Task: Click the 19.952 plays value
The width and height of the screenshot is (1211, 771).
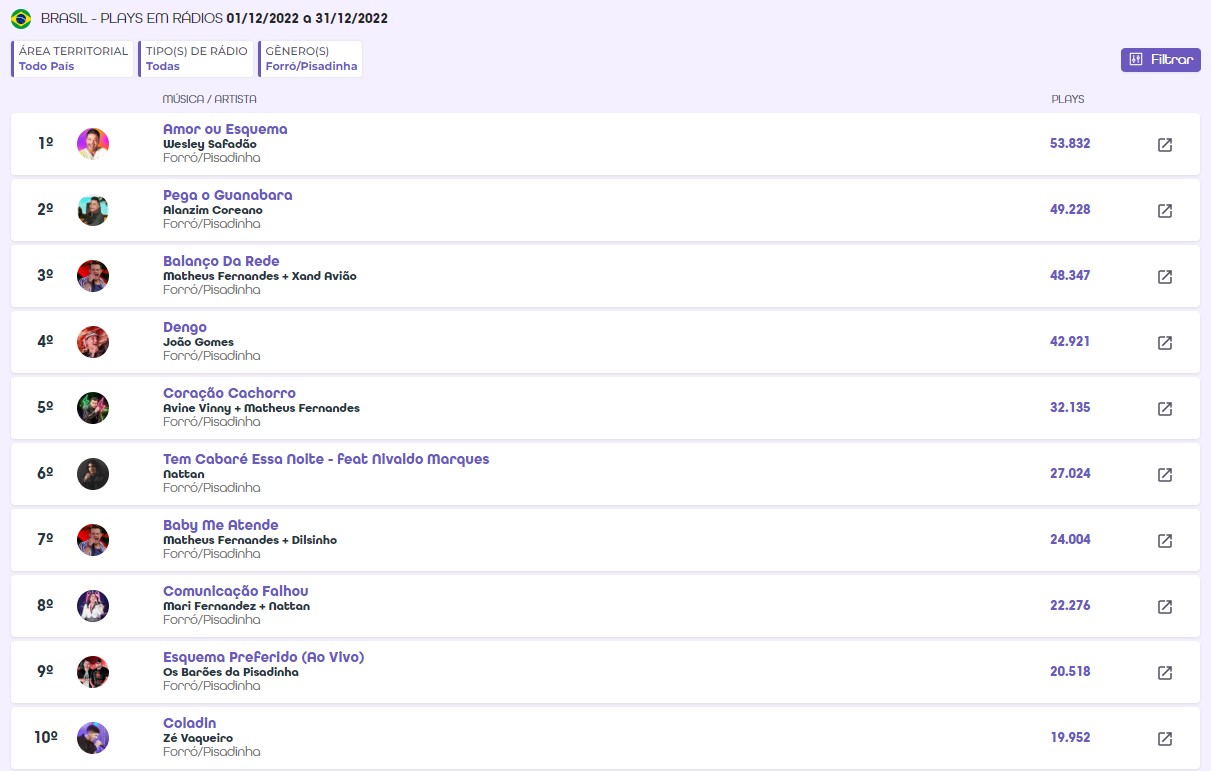Action: (x=1070, y=738)
